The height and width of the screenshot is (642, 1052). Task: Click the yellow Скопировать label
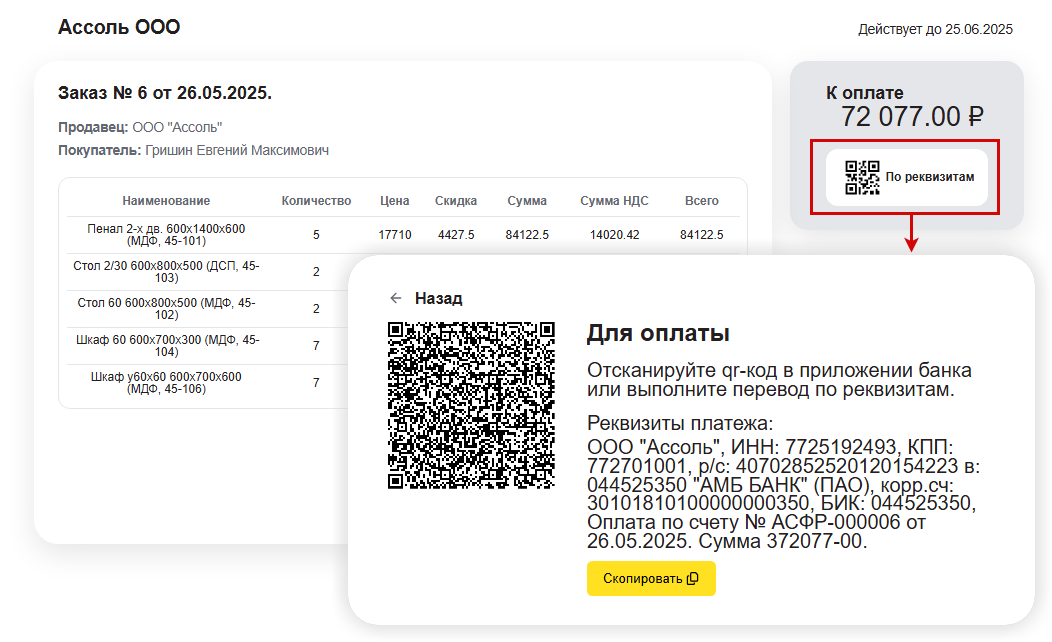click(x=643, y=578)
